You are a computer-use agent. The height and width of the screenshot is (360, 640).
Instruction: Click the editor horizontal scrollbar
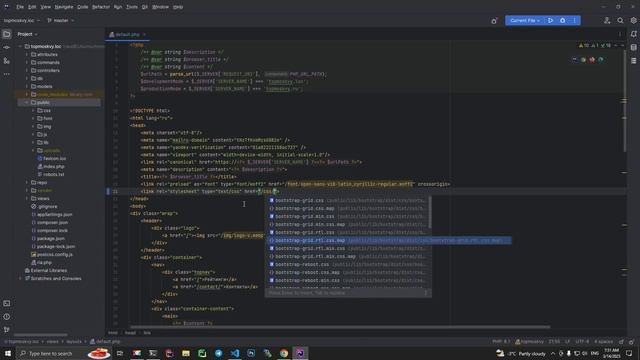coord(340,327)
